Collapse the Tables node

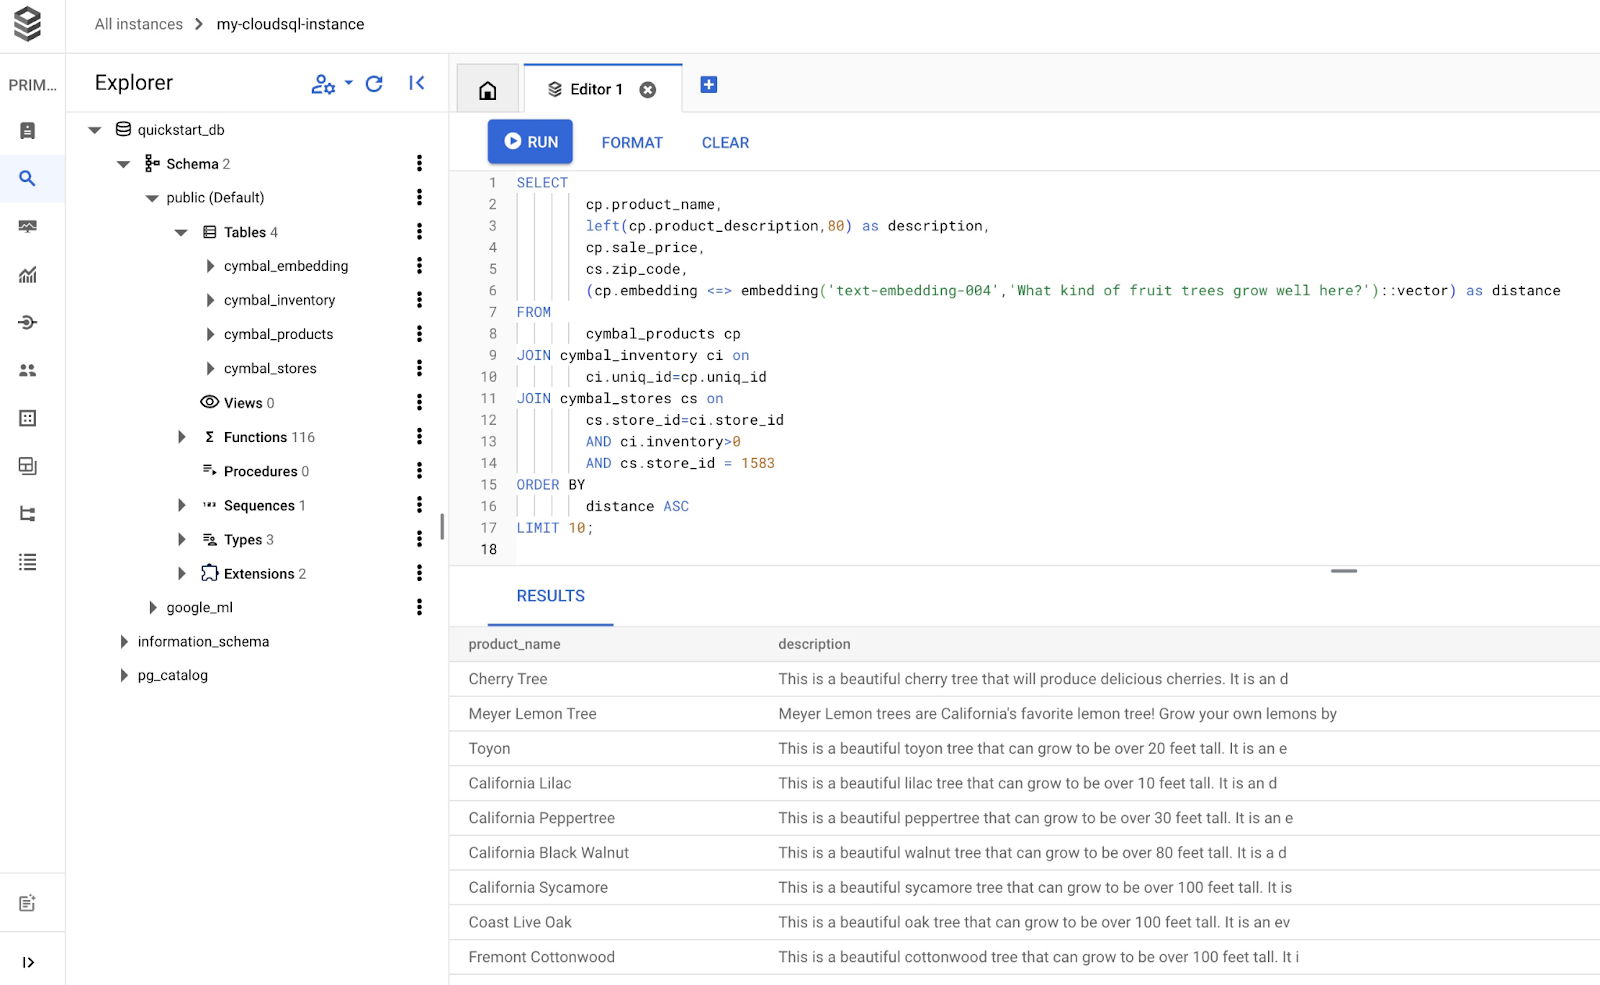pyautogui.click(x=181, y=232)
